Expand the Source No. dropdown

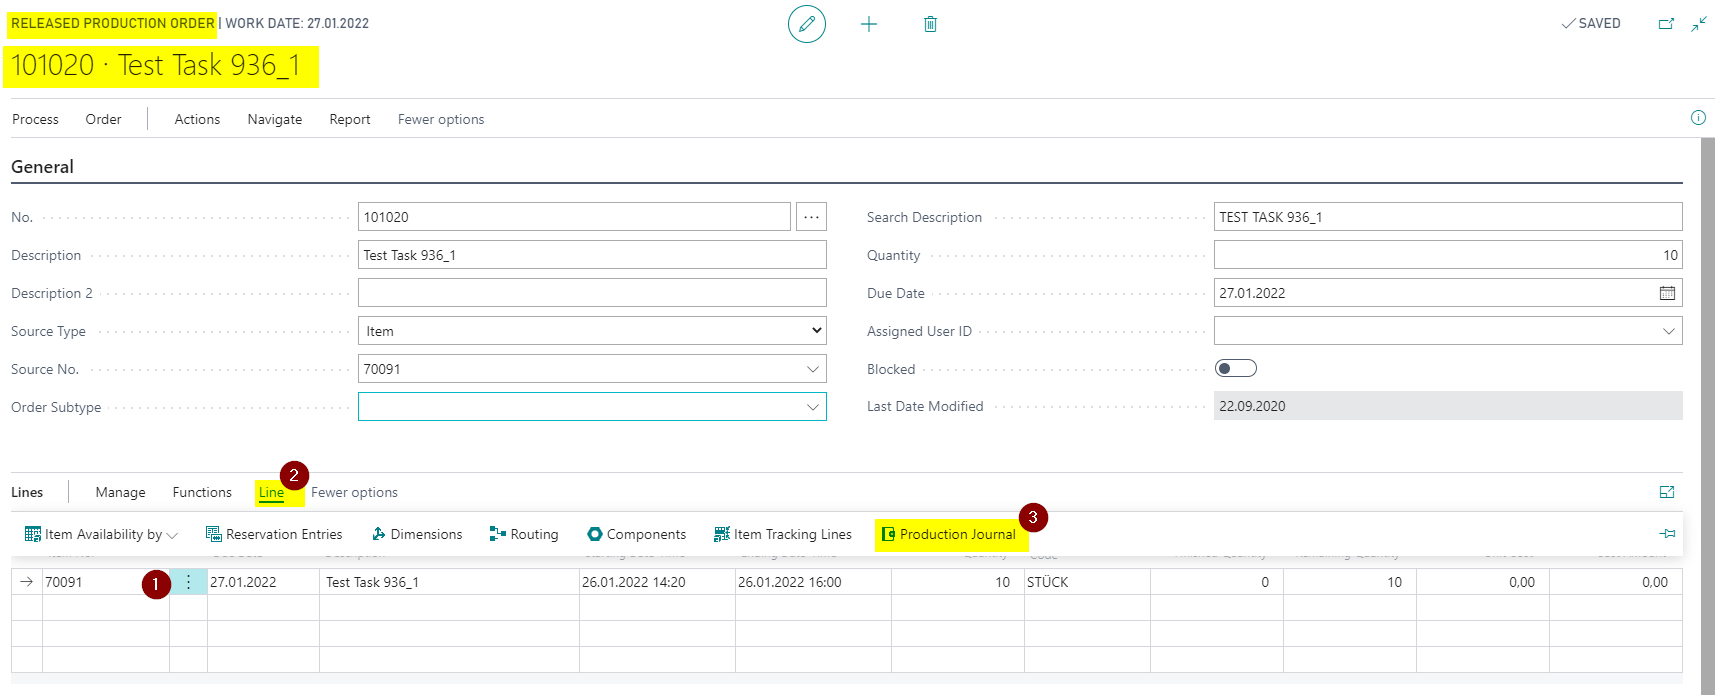pyautogui.click(x=813, y=369)
